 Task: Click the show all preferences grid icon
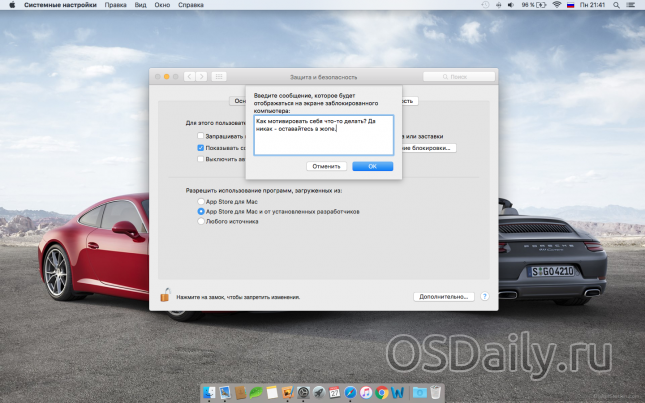pos(219,76)
